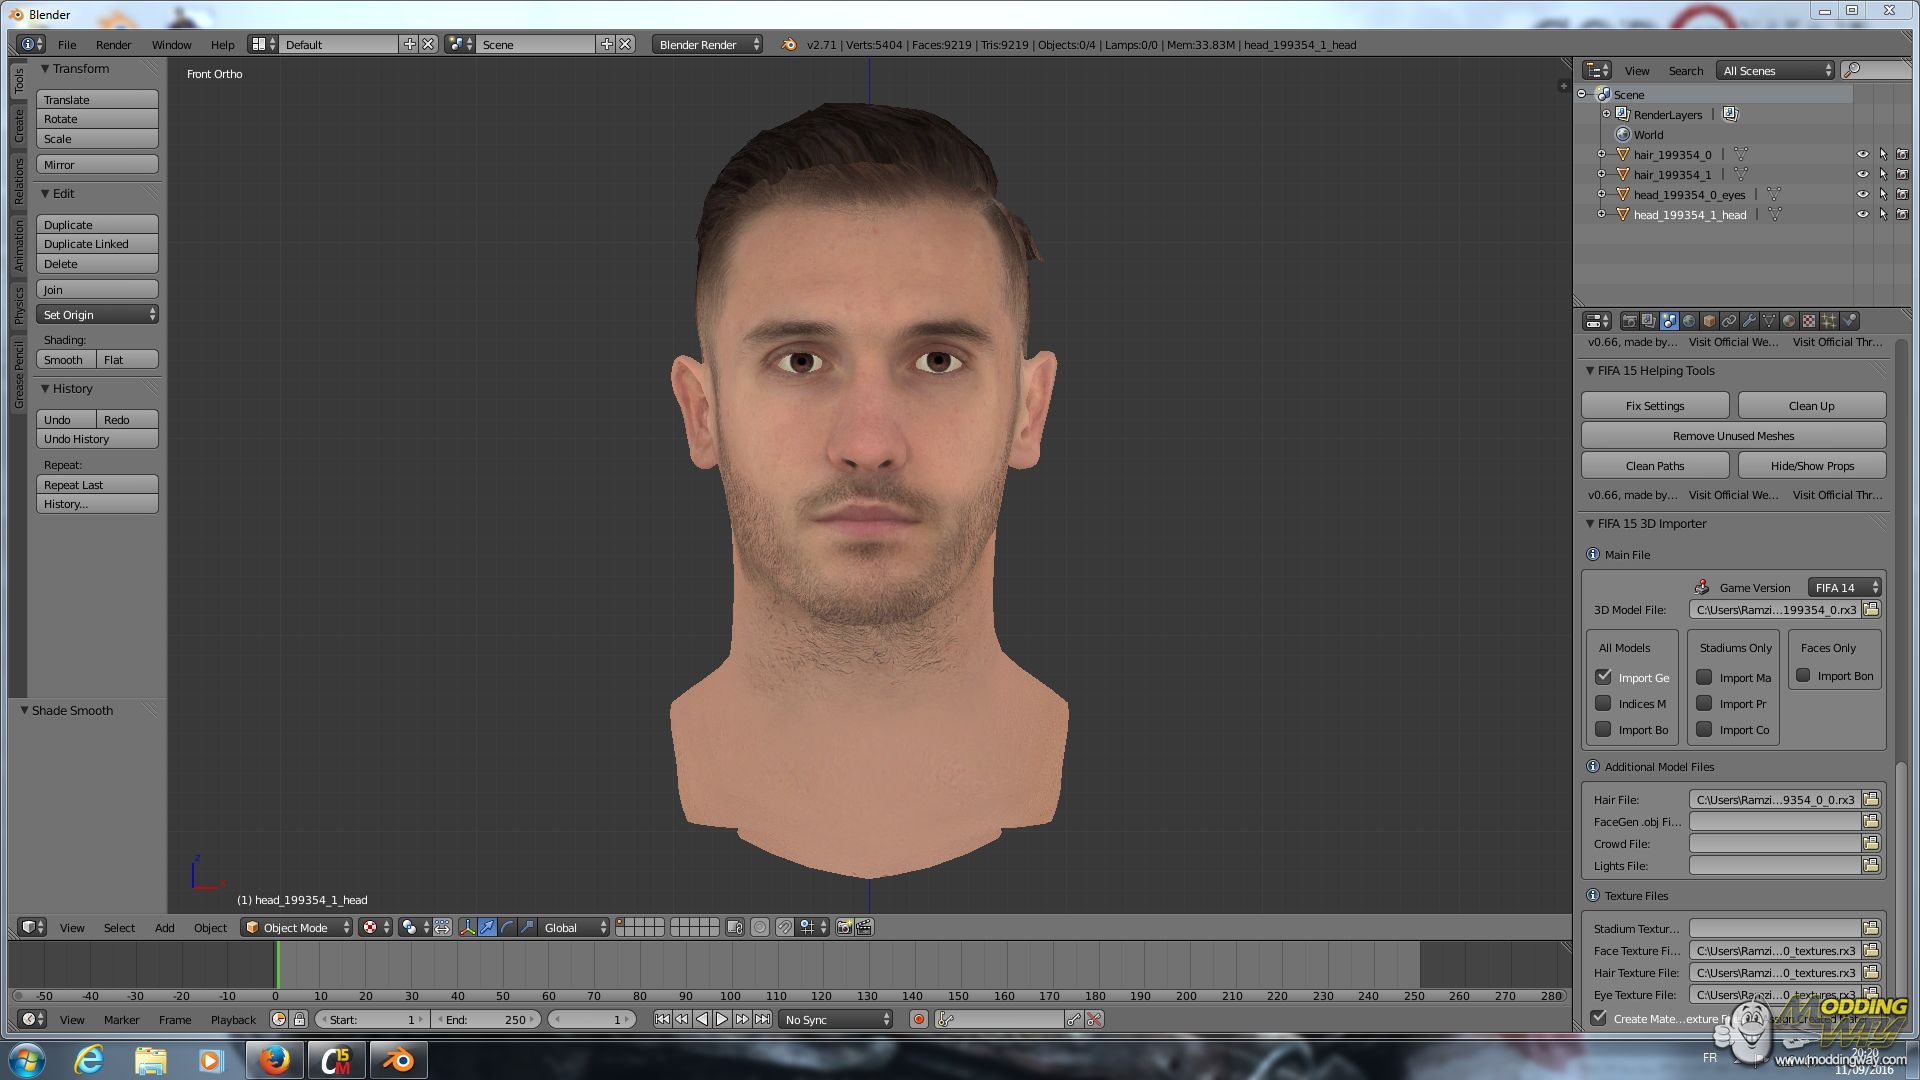The width and height of the screenshot is (1920, 1080).
Task: Open the Game Version FIFA 14 dropdown
Action: (1845, 587)
